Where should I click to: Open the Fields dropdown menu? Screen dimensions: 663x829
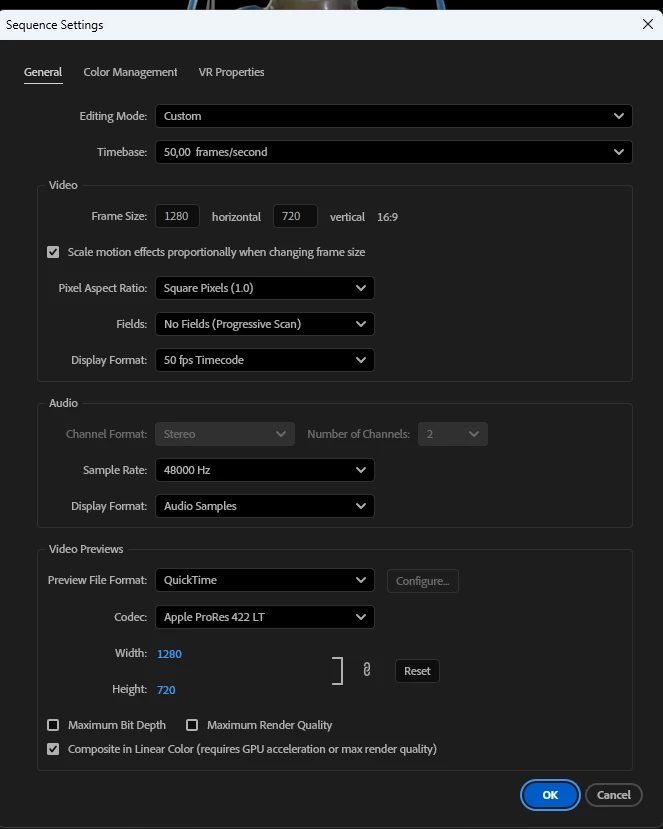(264, 324)
